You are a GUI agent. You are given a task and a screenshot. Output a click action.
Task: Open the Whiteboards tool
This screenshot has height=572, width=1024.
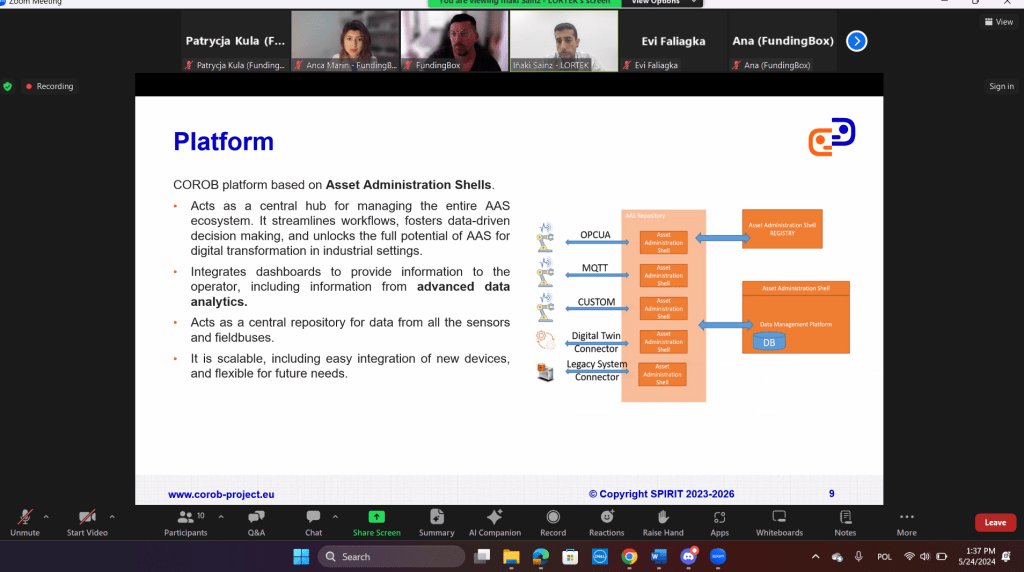pos(779,518)
